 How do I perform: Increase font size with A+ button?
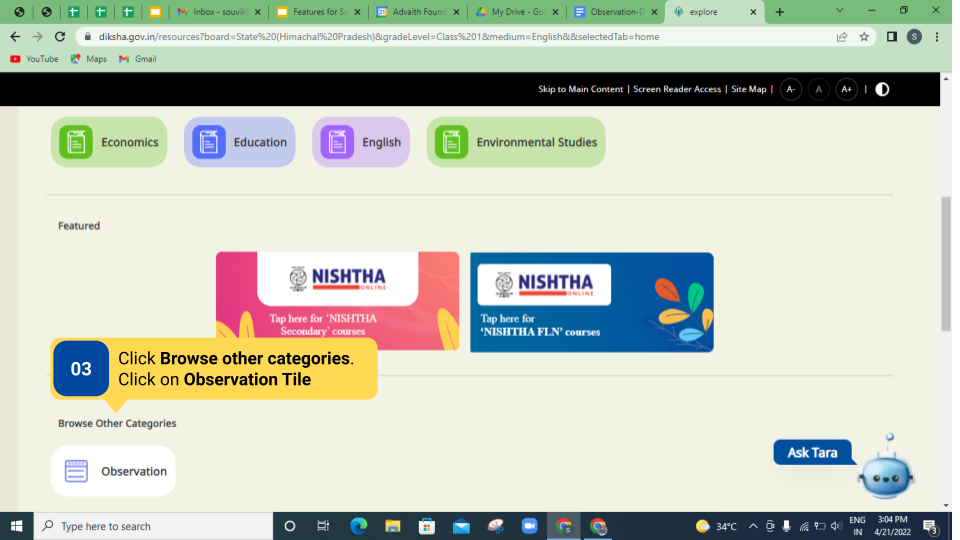tap(846, 89)
